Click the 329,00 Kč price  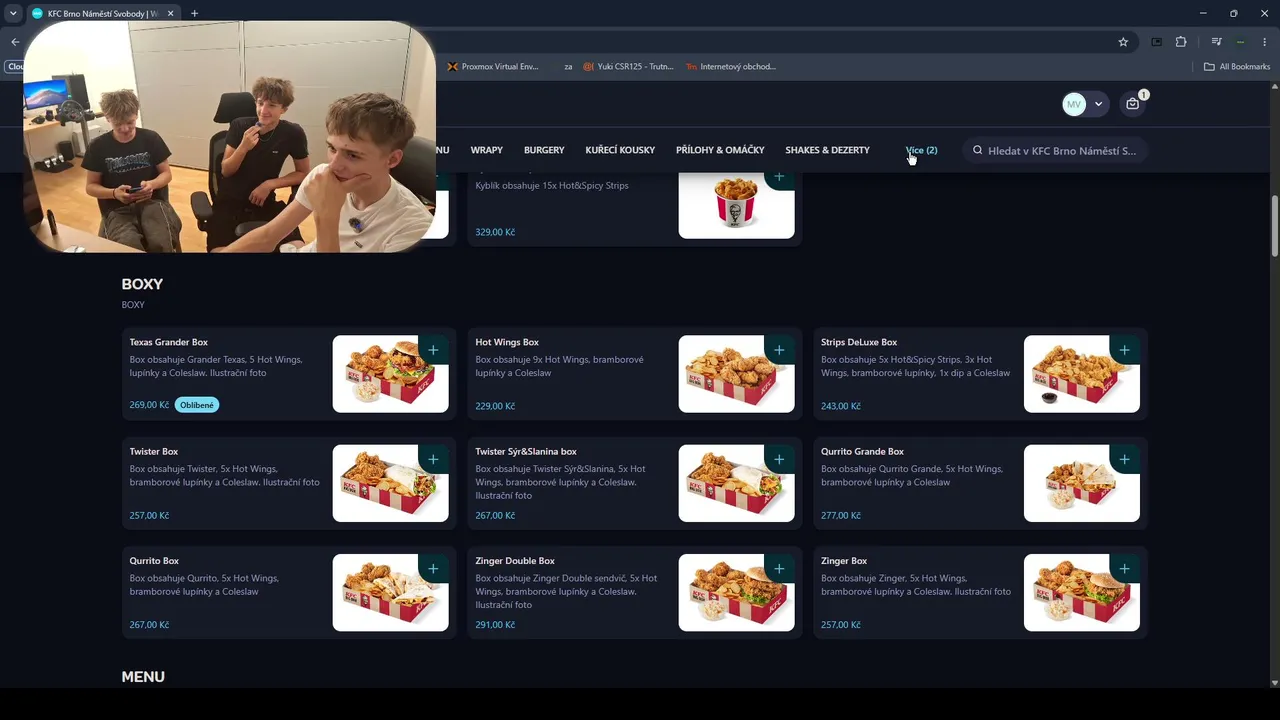[x=495, y=232]
